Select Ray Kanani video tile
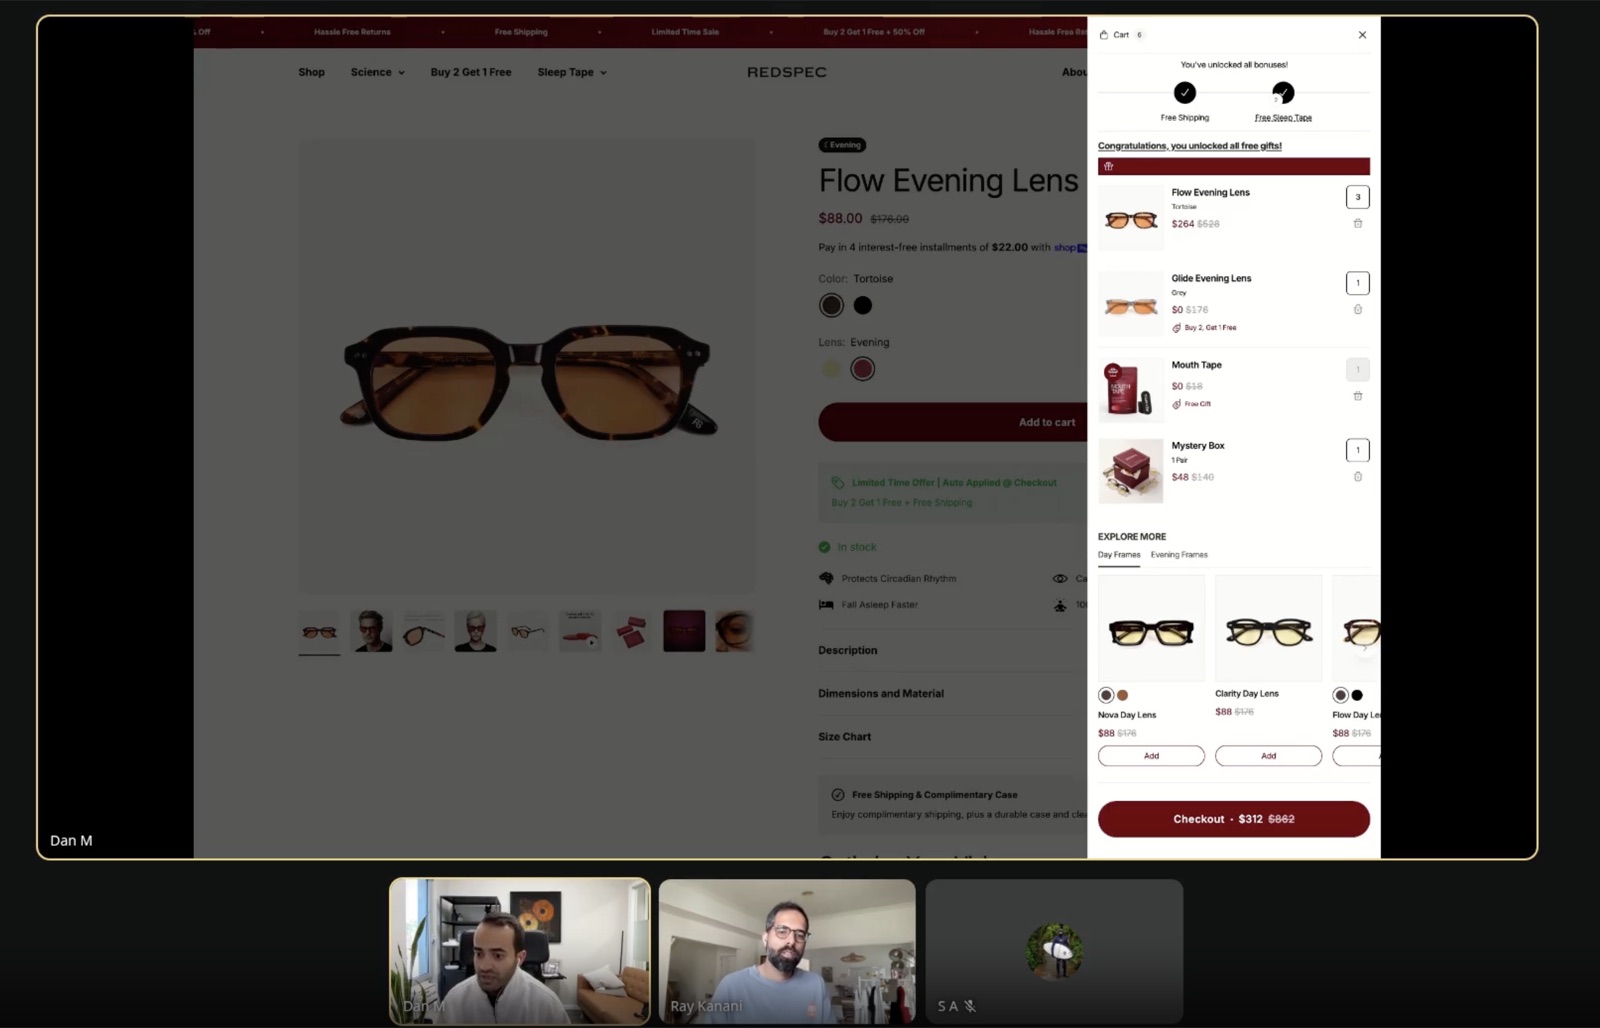The width and height of the screenshot is (1600, 1028). tap(787, 951)
